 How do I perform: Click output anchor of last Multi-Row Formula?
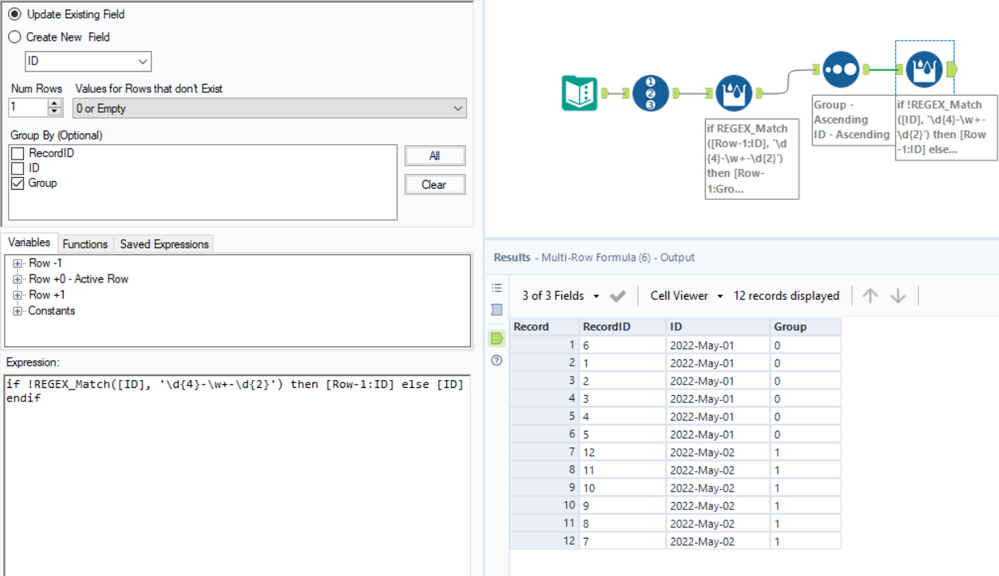(x=952, y=69)
